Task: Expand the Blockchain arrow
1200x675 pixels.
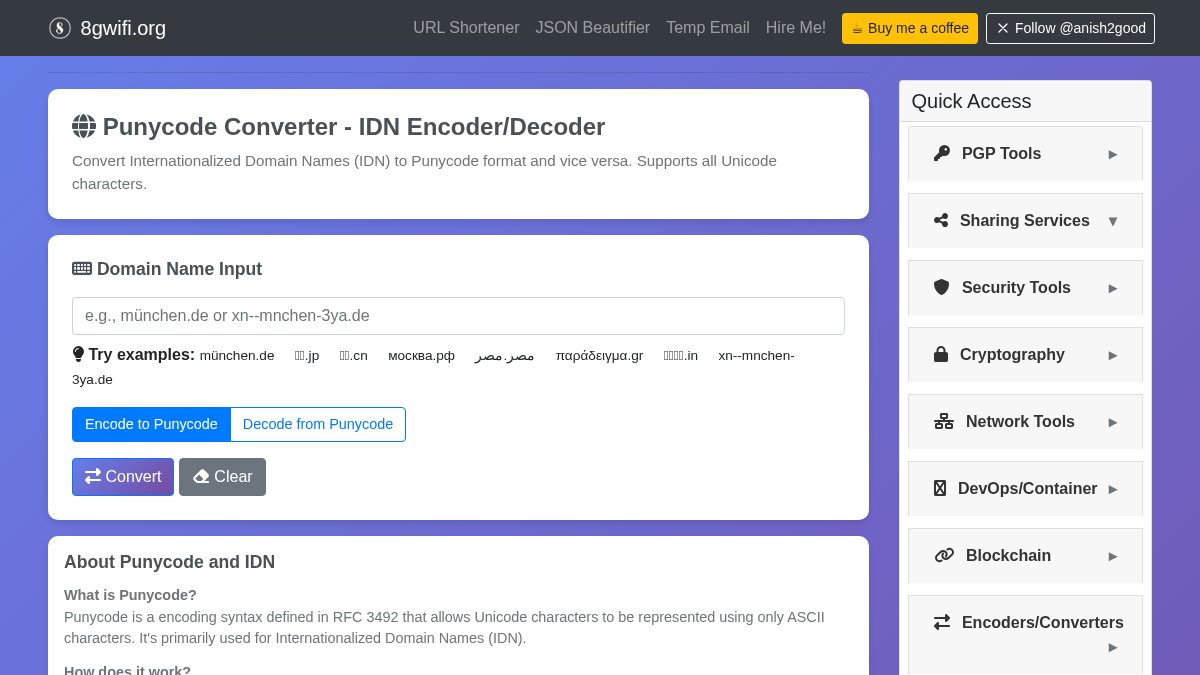Action: 1113,556
